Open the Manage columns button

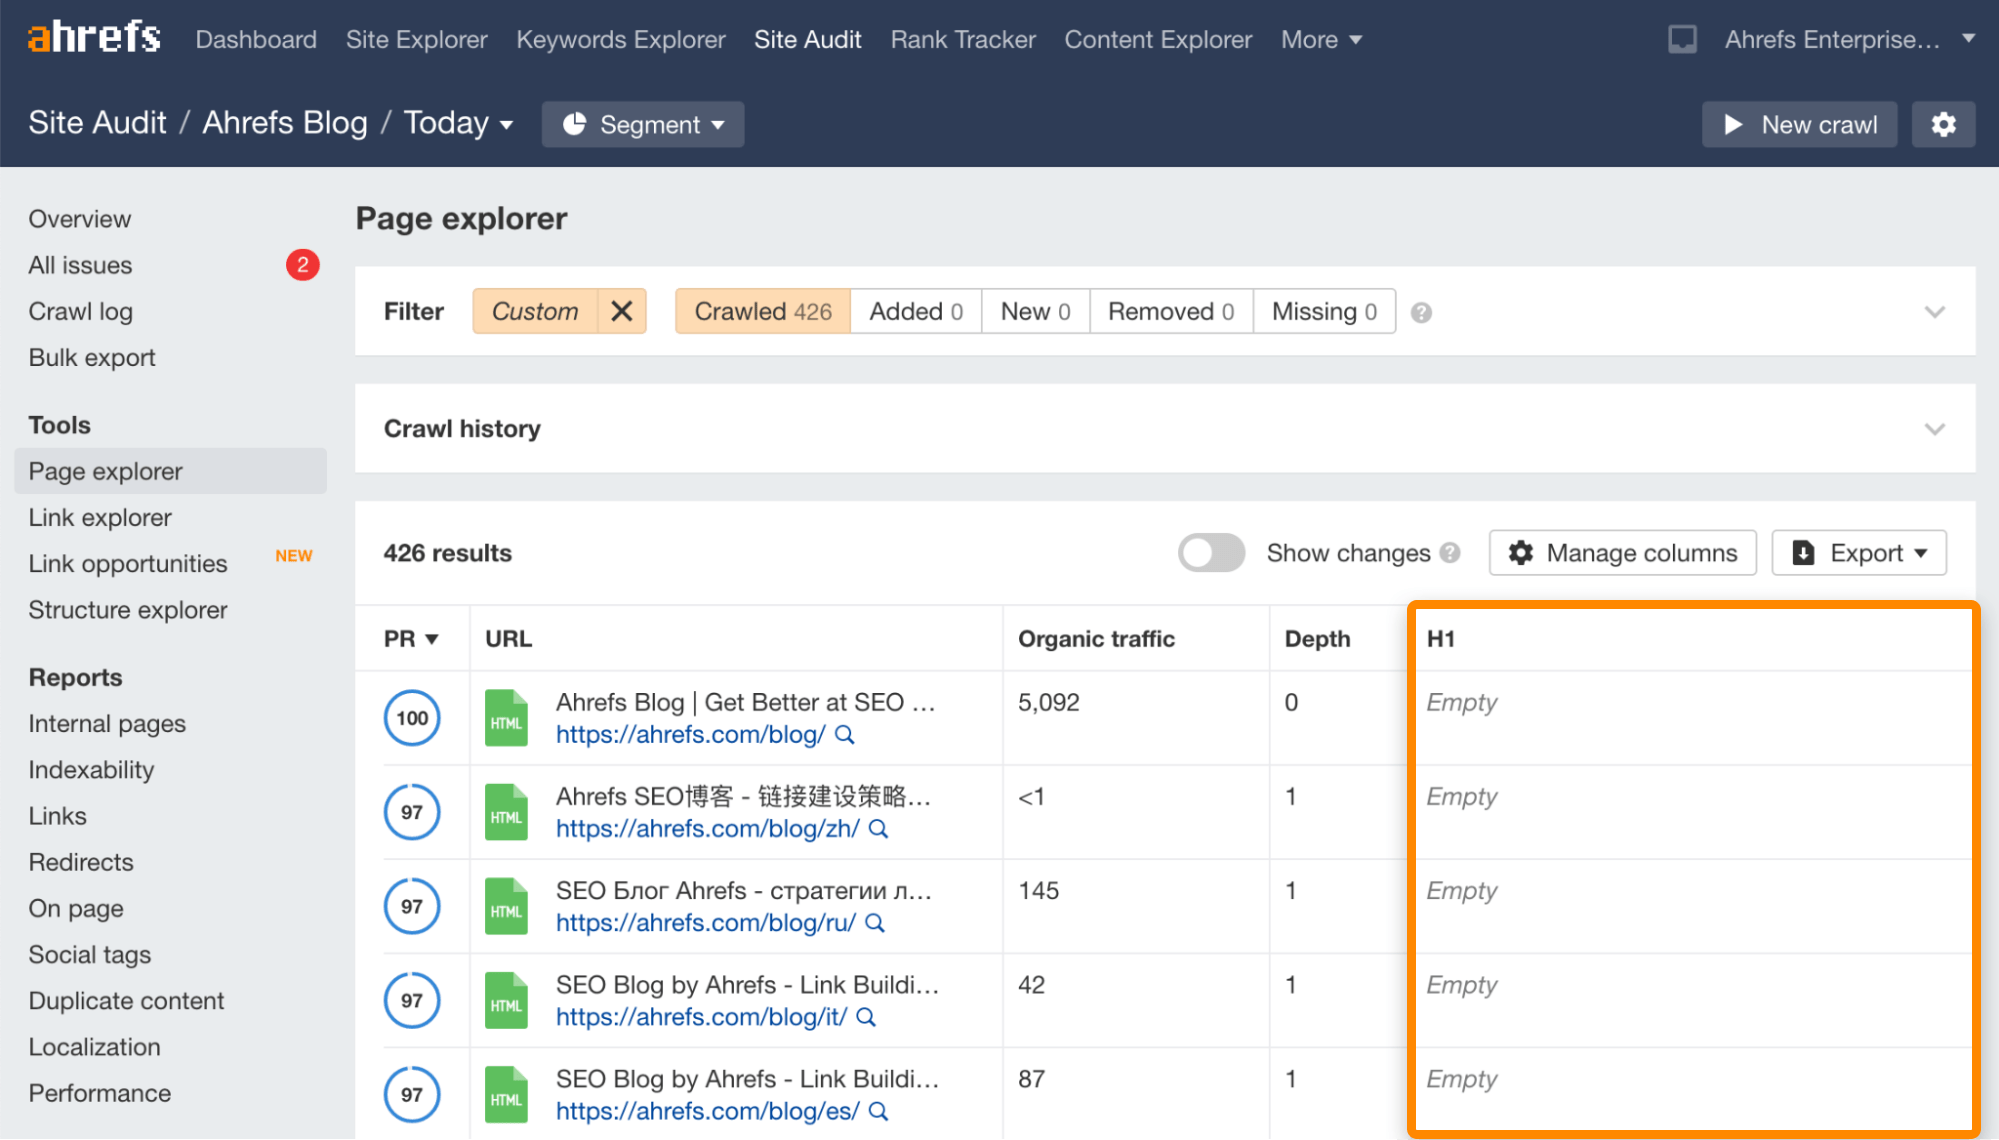1622,553
